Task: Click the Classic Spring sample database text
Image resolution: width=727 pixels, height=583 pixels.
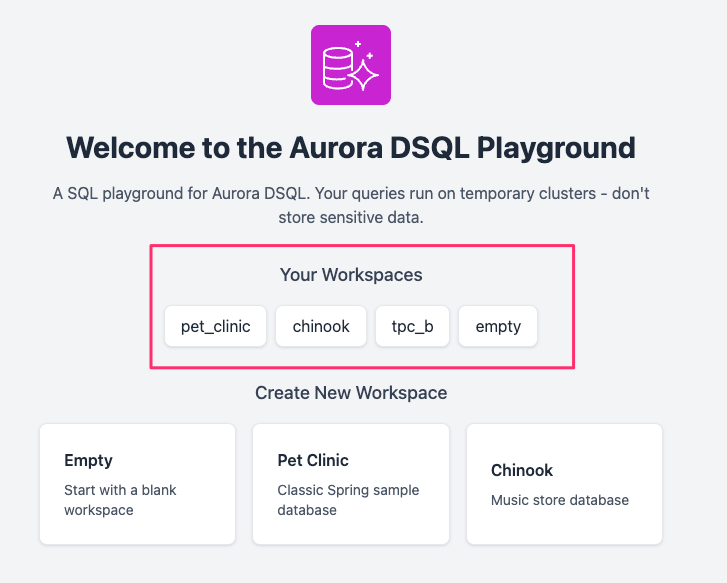Action: [x=348, y=500]
